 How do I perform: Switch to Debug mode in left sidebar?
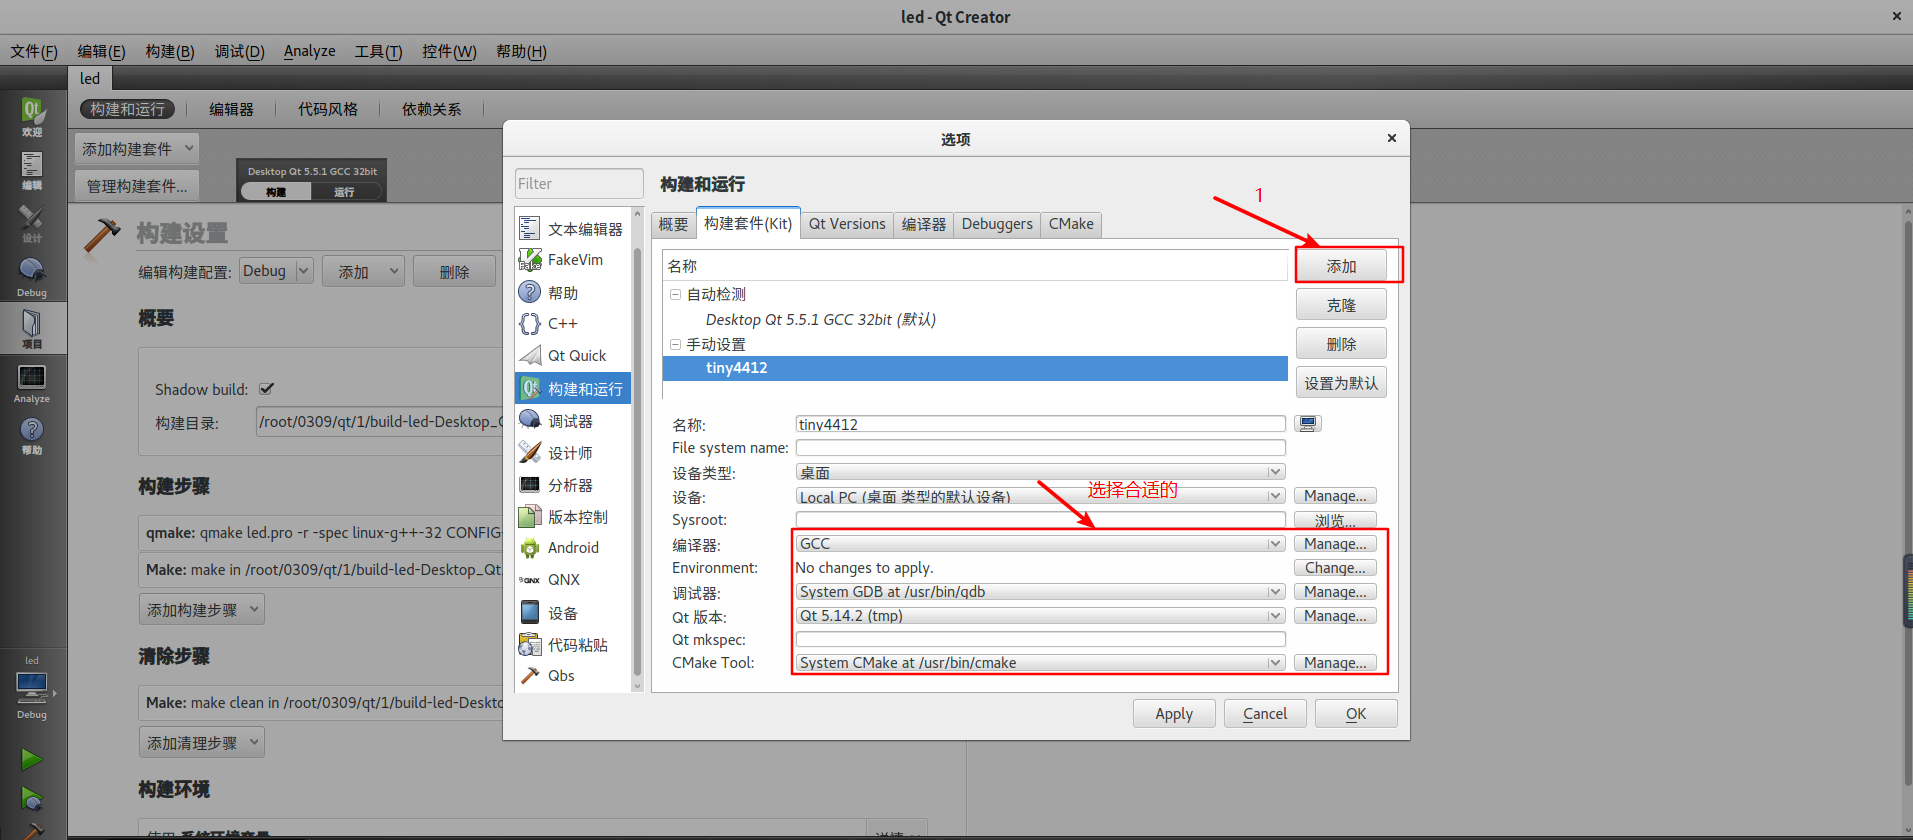[x=32, y=277]
